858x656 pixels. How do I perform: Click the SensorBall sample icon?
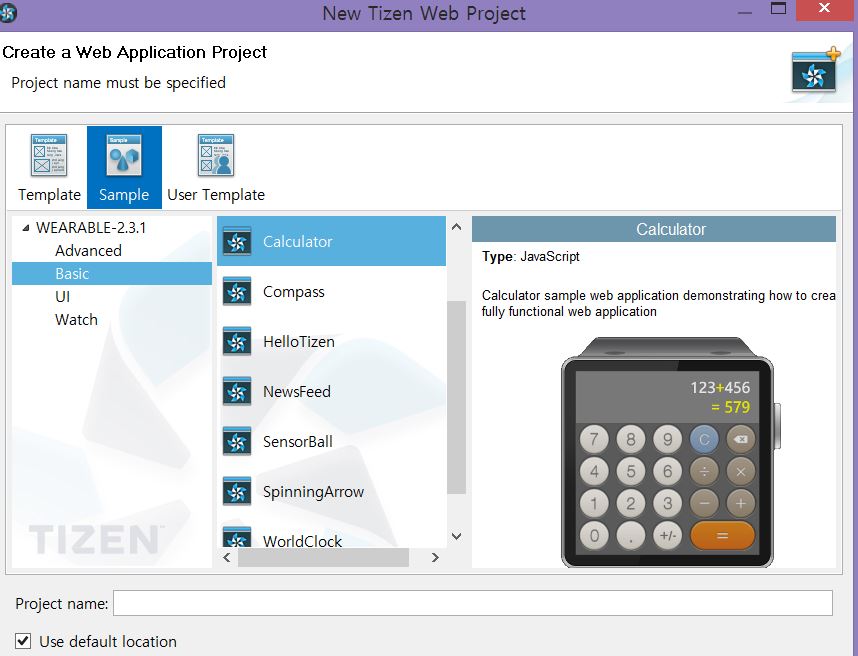point(237,441)
